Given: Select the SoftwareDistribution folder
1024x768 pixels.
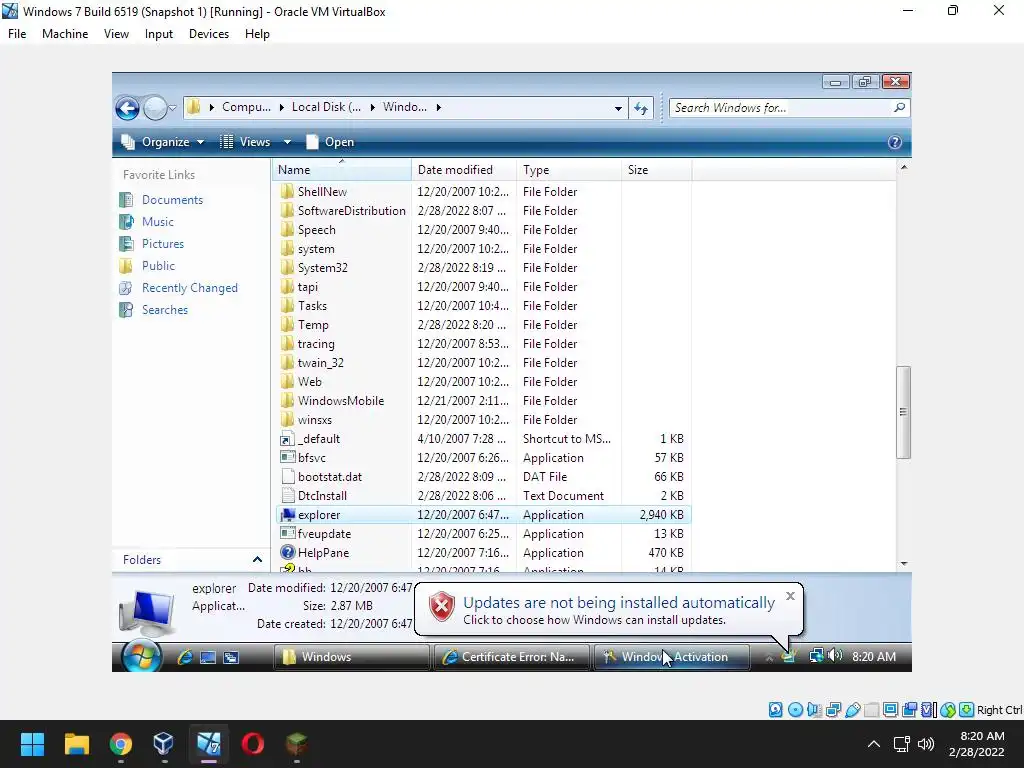Looking at the screenshot, I should click(x=351, y=211).
